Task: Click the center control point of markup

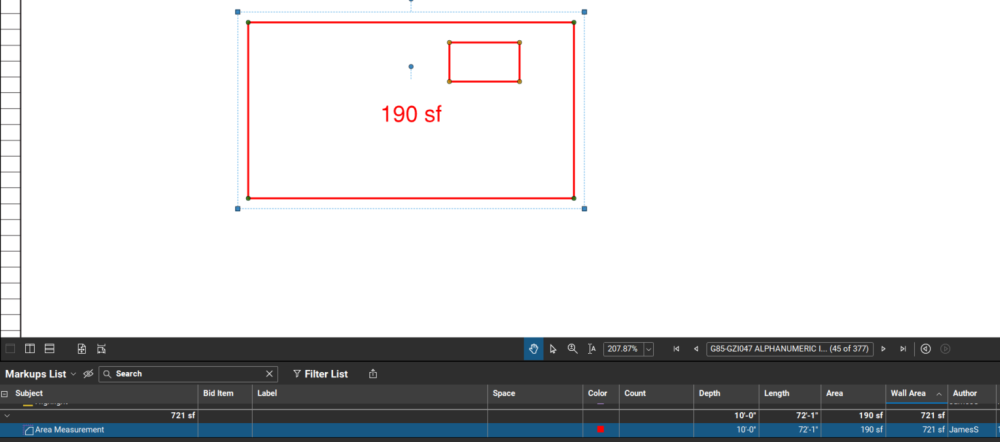Action: pyautogui.click(x=411, y=66)
